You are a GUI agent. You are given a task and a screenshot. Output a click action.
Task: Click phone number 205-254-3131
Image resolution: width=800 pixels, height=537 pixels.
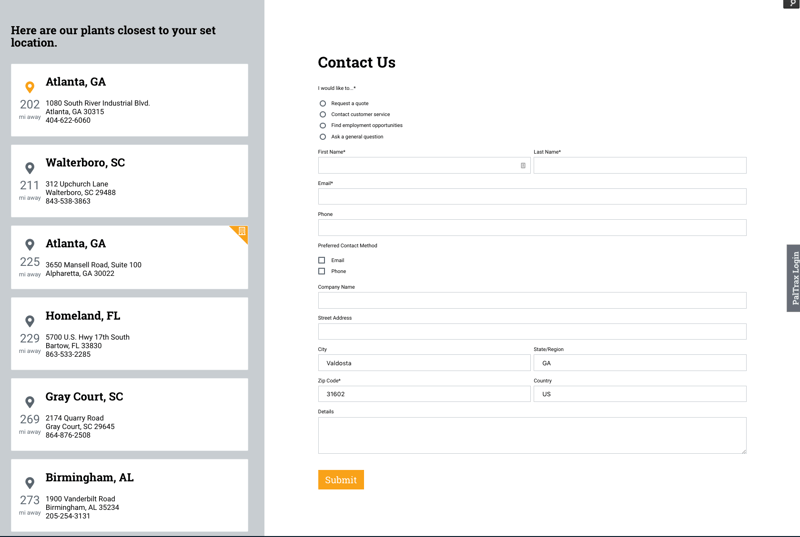[68, 516]
